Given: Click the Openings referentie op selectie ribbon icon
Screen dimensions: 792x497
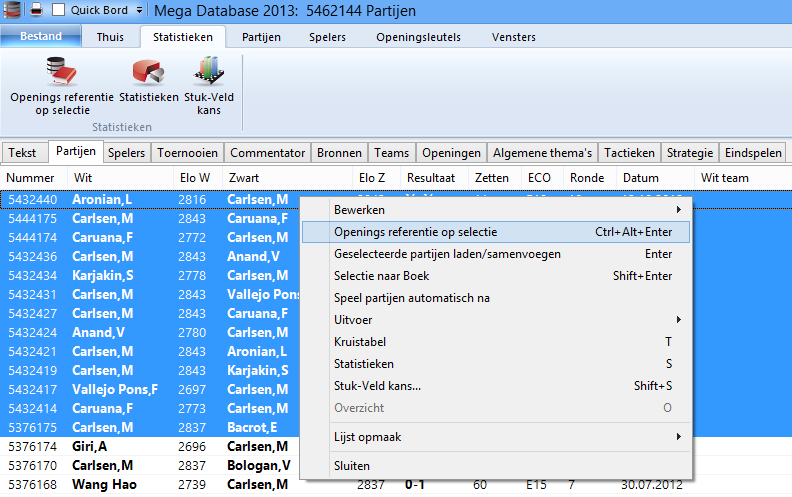Looking at the screenshot, I should (x=62, y=86).
